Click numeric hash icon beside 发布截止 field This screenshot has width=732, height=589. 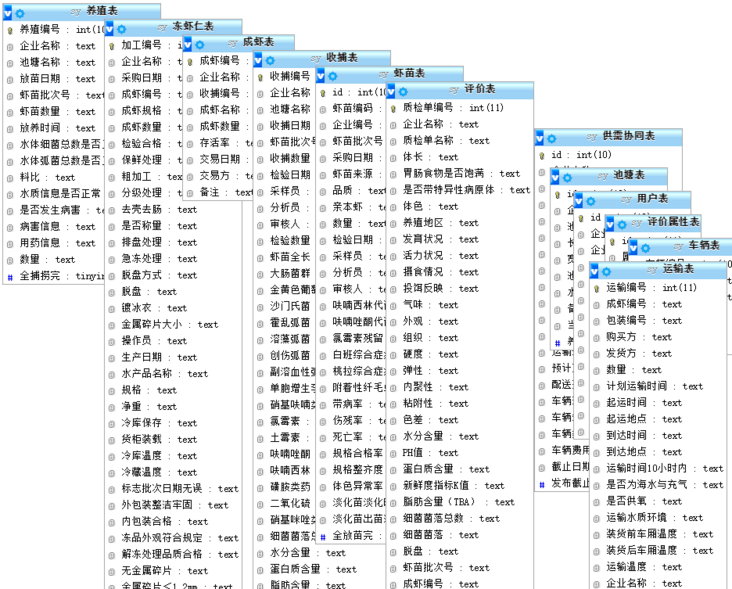click(542, 484)
